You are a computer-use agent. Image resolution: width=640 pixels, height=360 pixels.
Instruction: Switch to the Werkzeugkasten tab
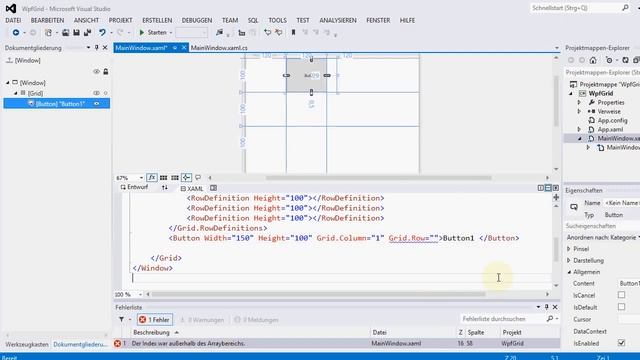[27, 344]
